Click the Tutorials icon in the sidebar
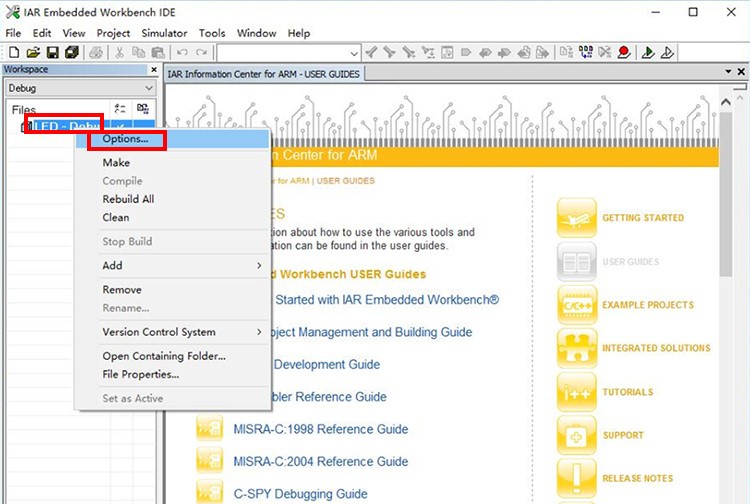This screenshot has width=750, height=504. [577, 392]
